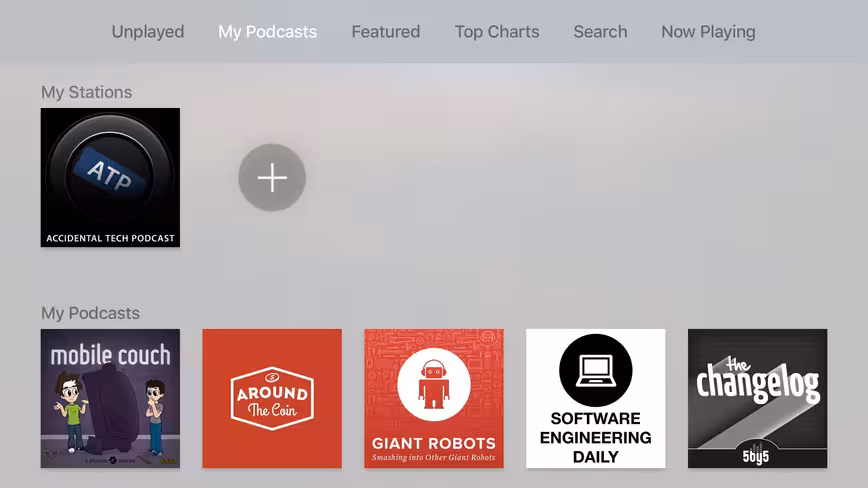868x488 pixels.
Task: Open the Accidental Tech Podcast station
Action: 110,178
